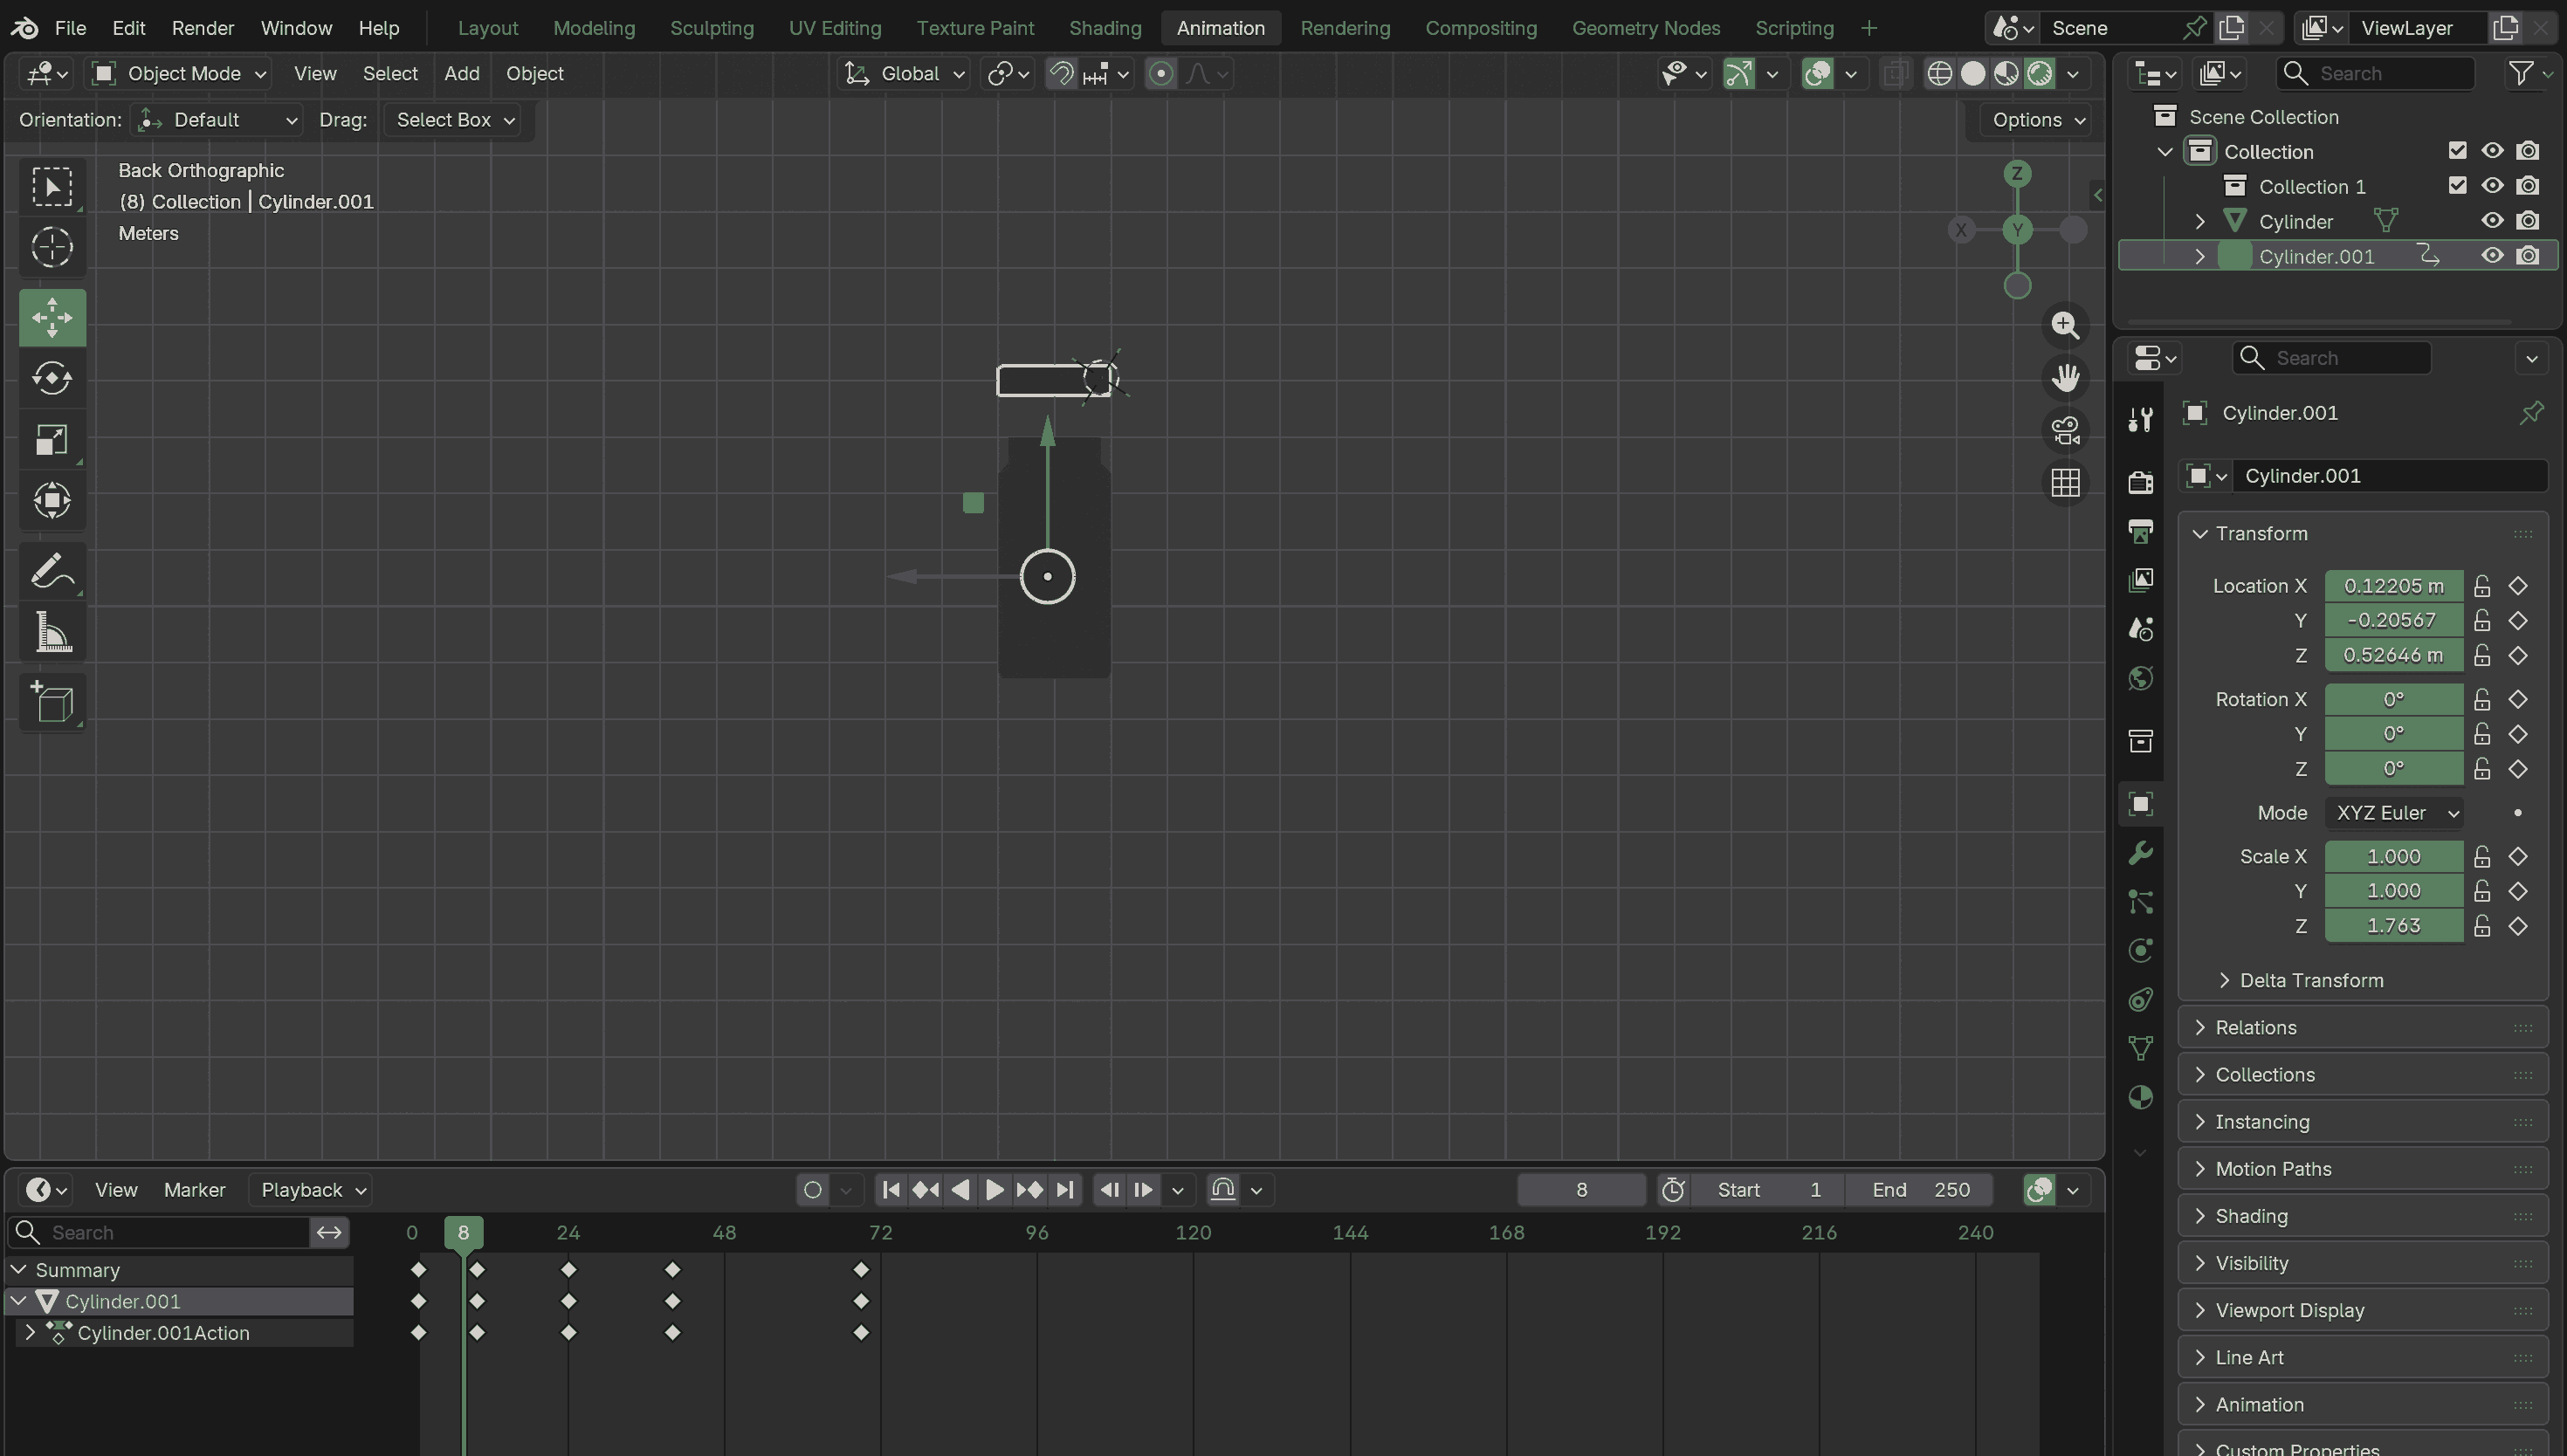Screen dimensions: 2567x1456
Task: Select the Rotate tool
Action: [x=52, y=379]
